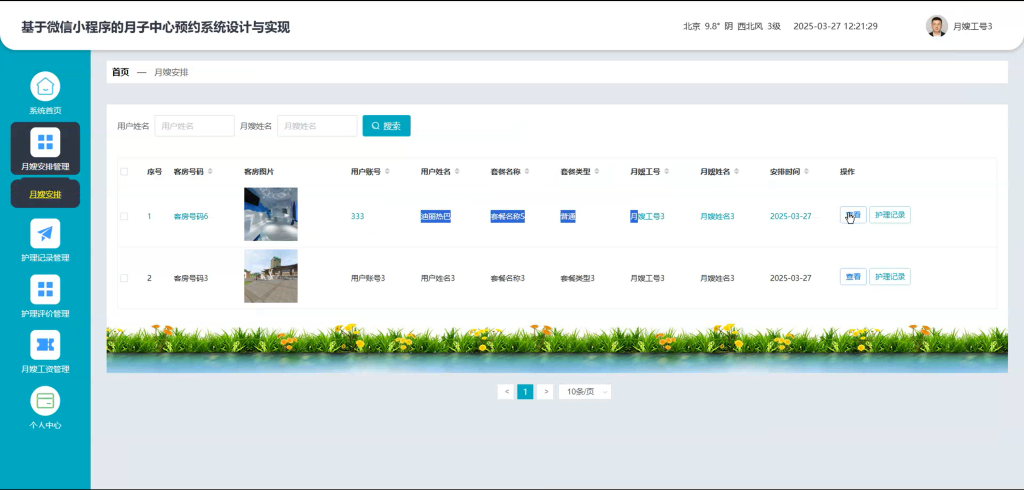
Task: Go to 护理记录管理 menu label
Action: (45, 257)
